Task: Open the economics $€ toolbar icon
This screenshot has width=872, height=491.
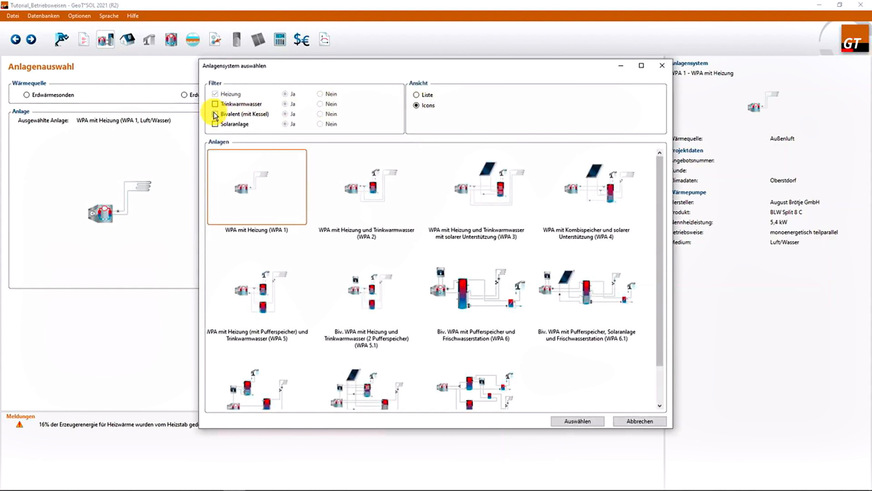Action: 301,40
